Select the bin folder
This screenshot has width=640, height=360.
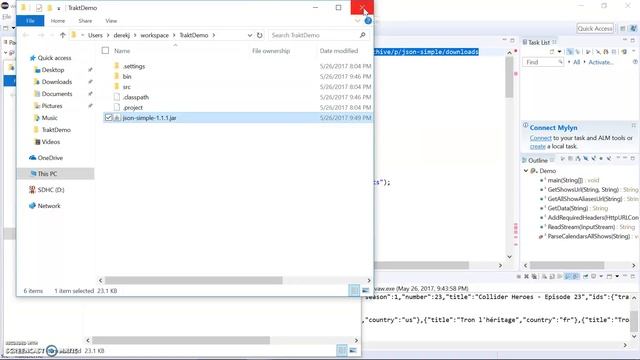pos(127,76)
